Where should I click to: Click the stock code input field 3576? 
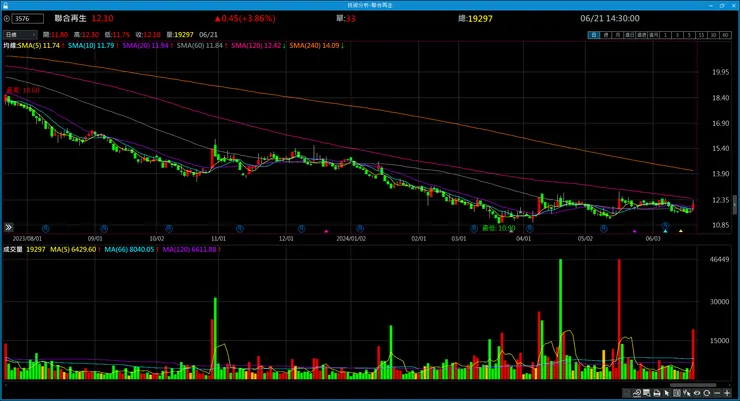pyautogui.click(x=28, y=19)
